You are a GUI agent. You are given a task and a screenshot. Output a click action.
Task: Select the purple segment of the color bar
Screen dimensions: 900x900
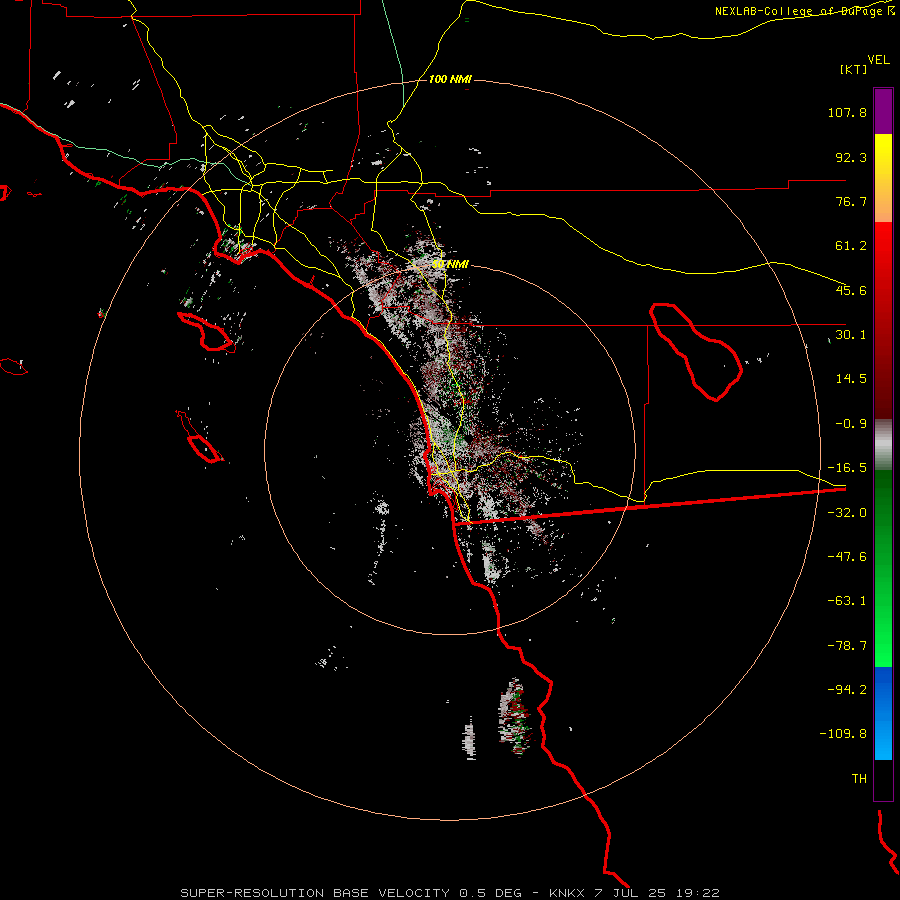[883, 111]
